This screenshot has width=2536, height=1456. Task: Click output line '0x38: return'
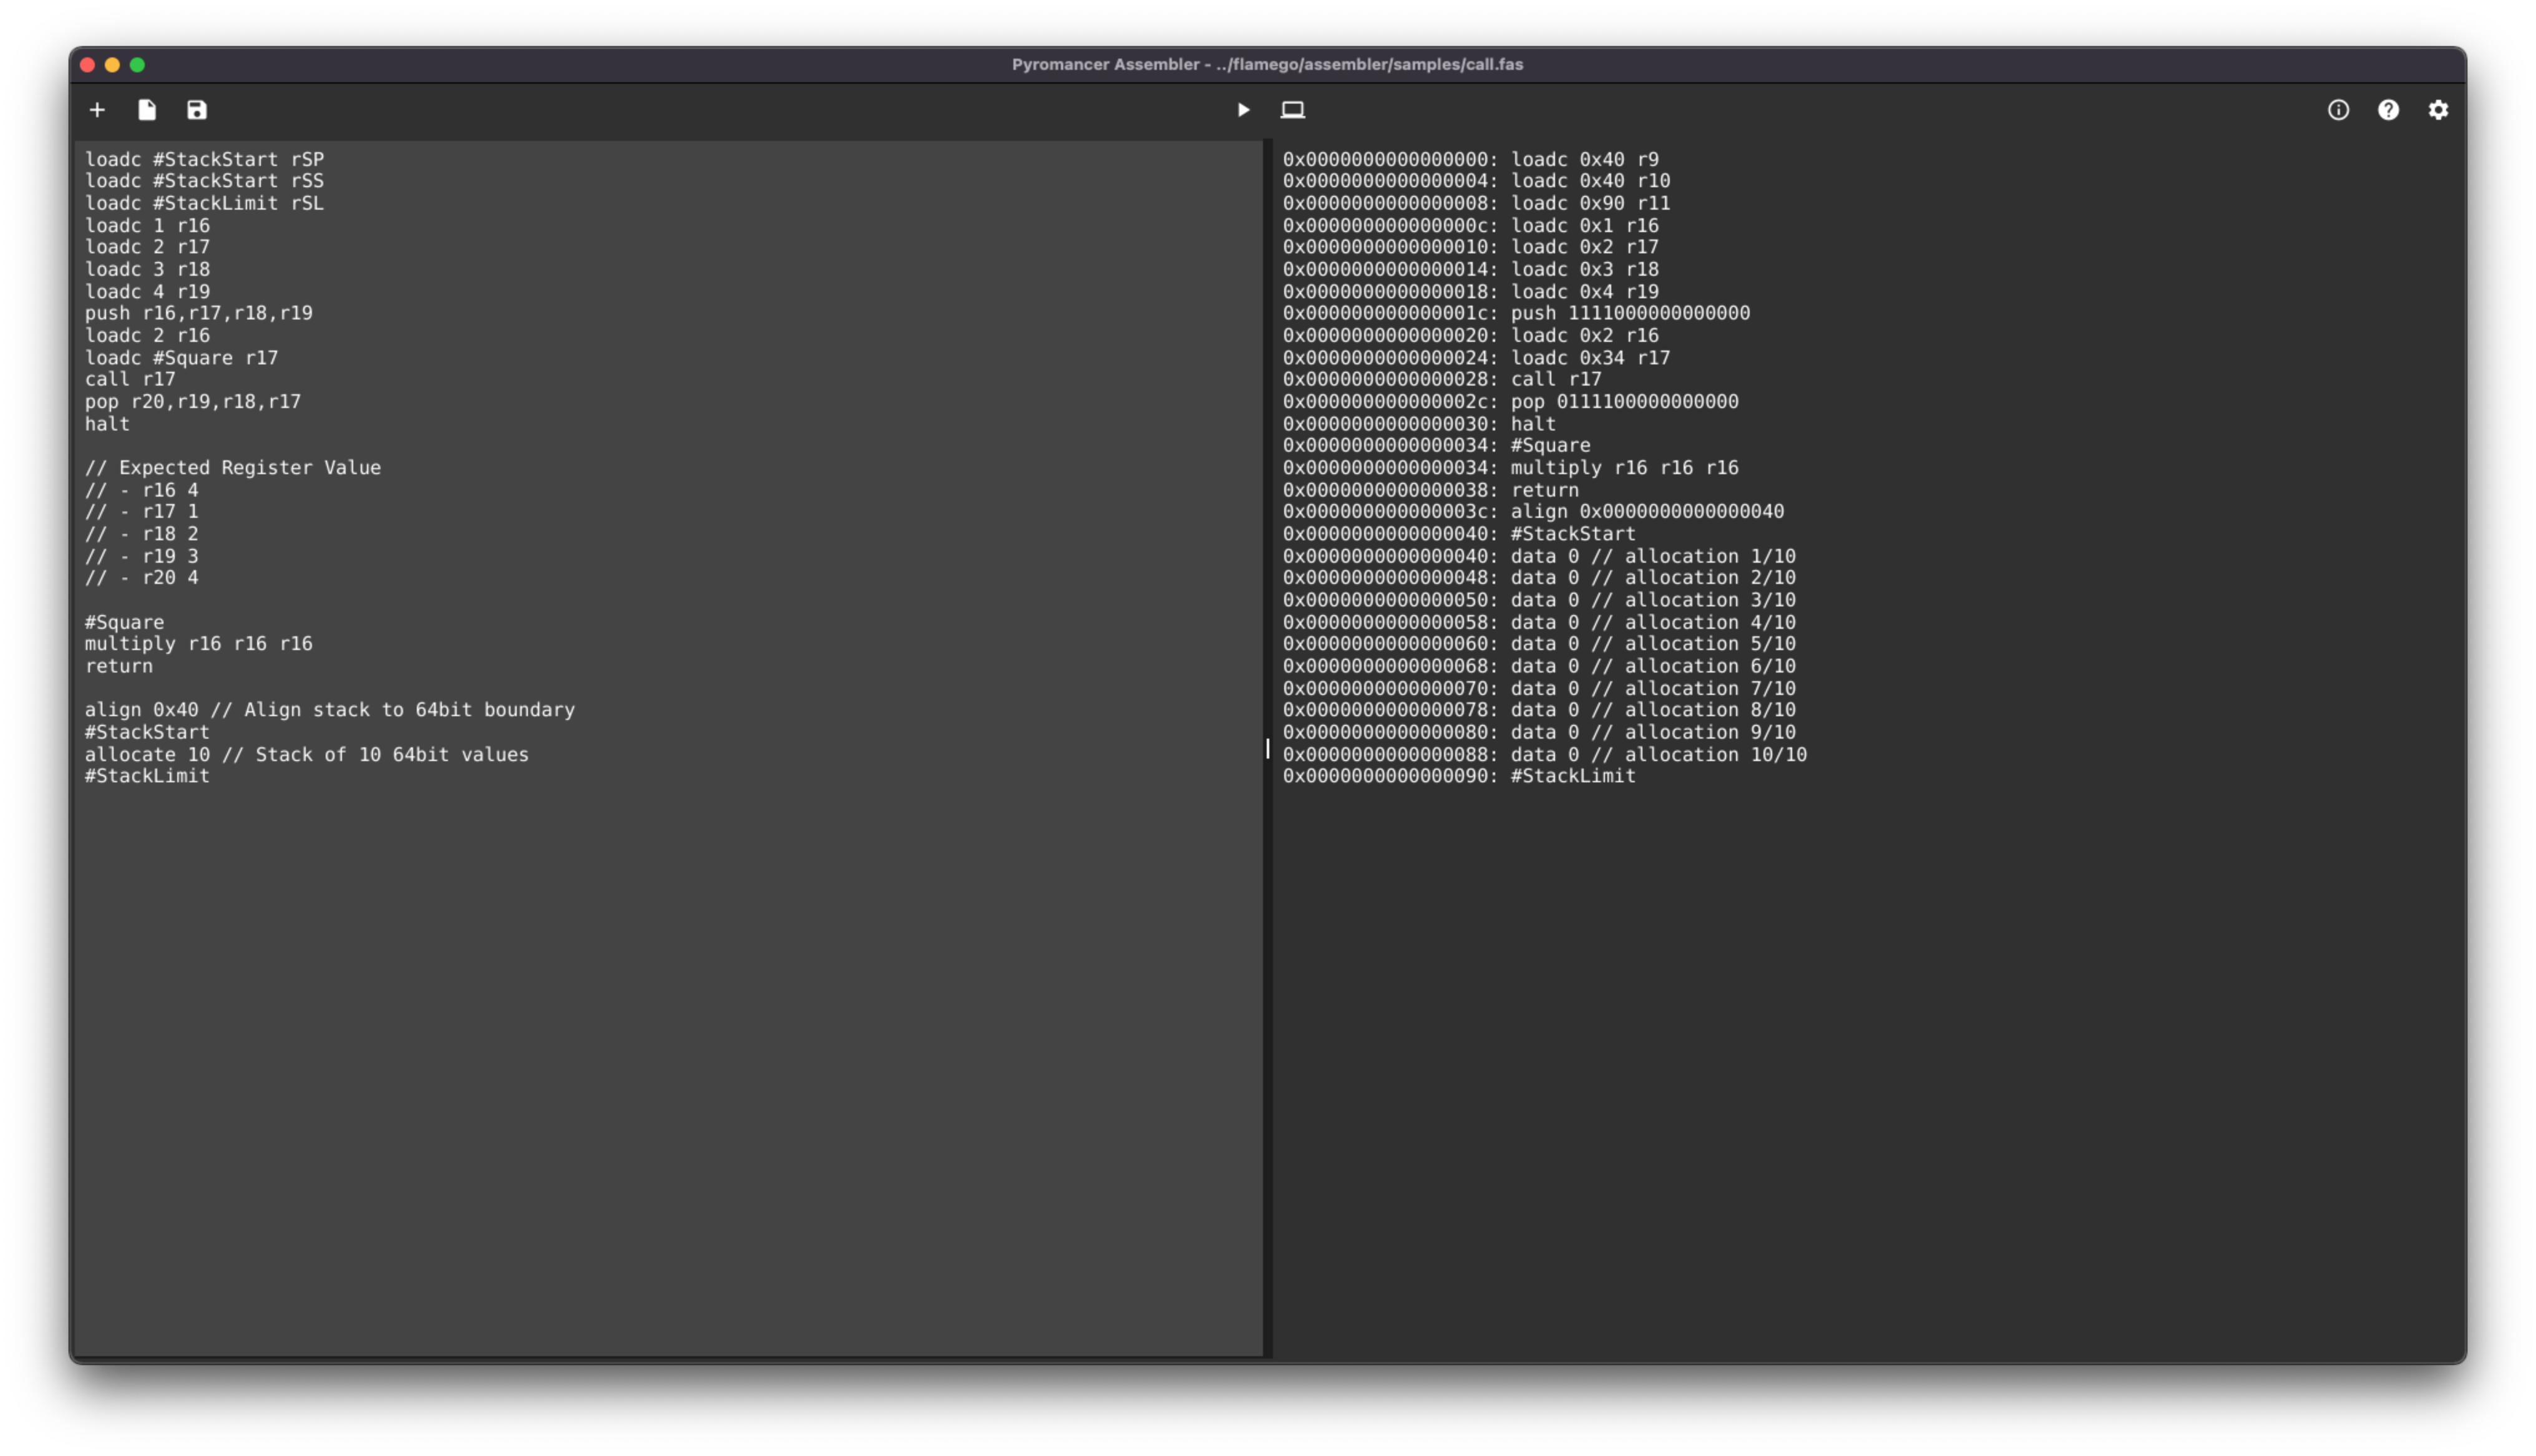click(x=1430, y=490)
